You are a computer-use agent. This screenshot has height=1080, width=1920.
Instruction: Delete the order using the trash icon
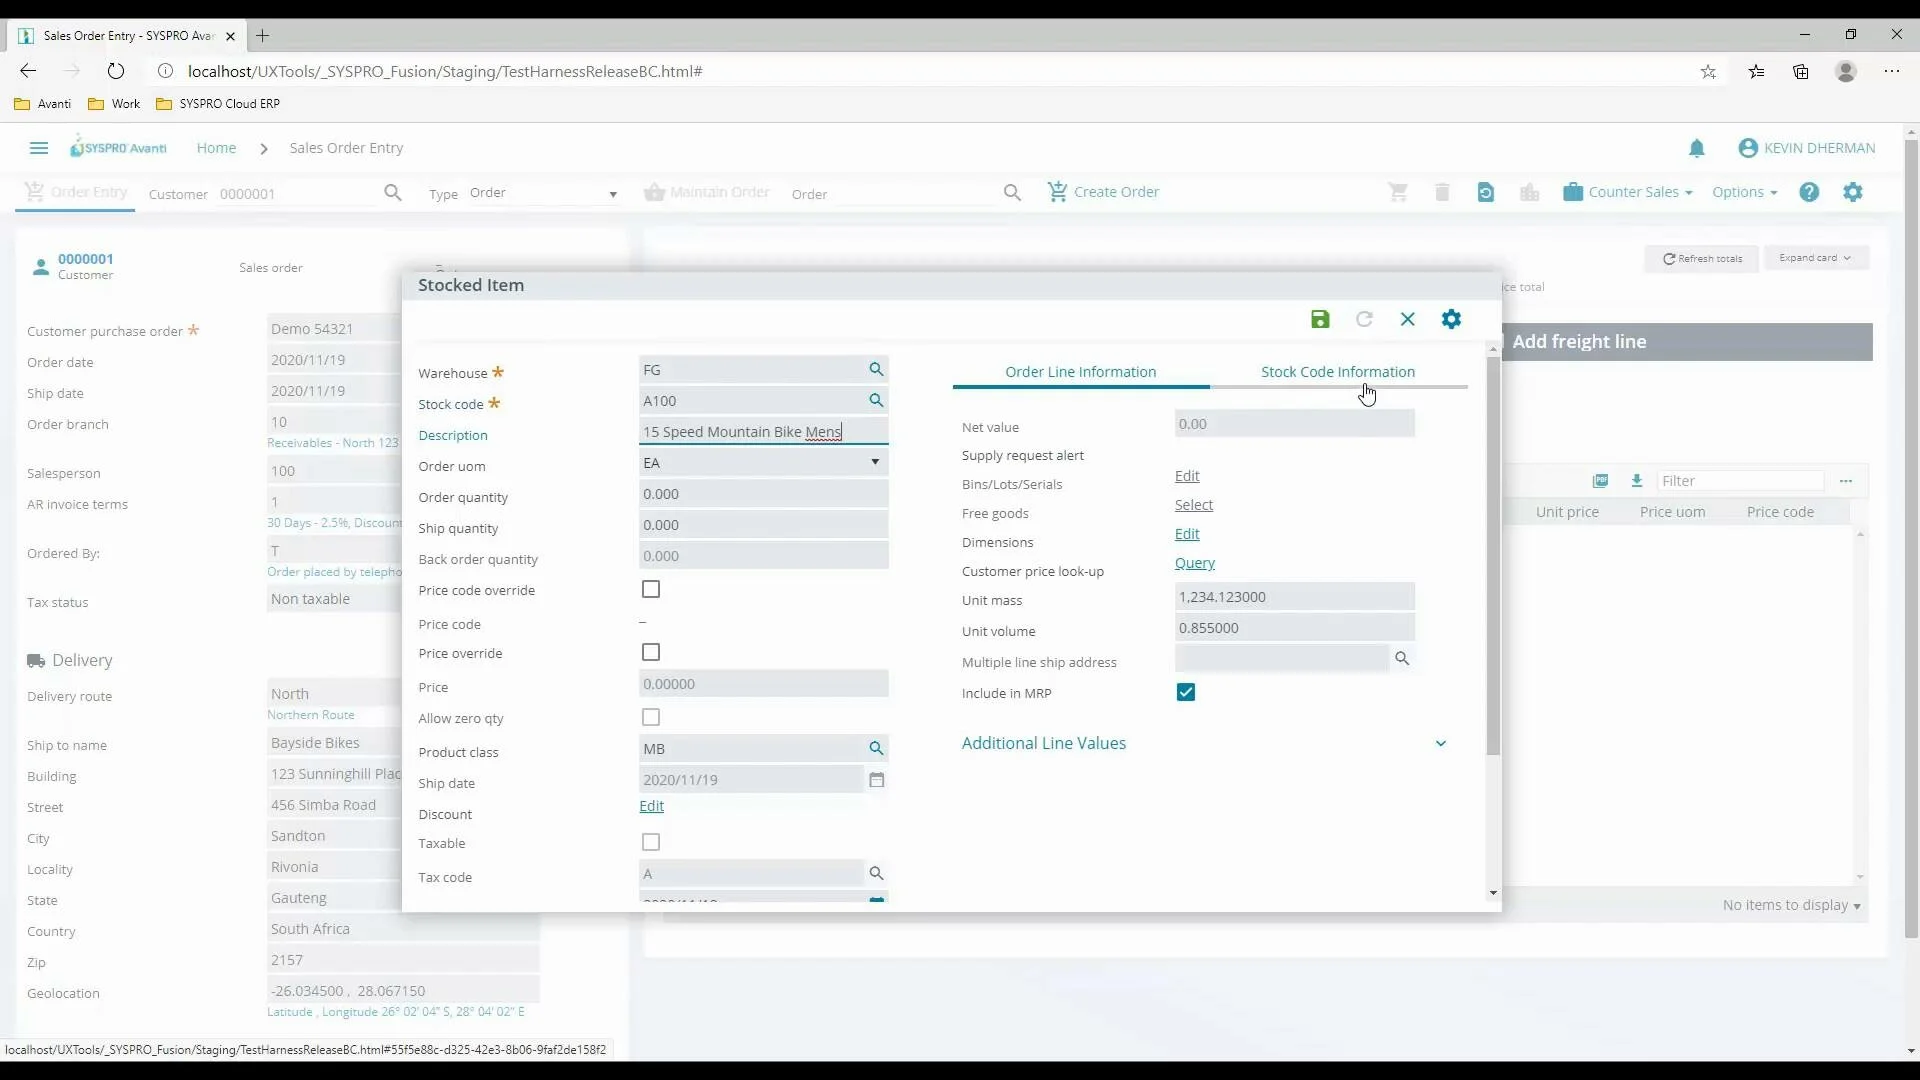(1442, 192)
